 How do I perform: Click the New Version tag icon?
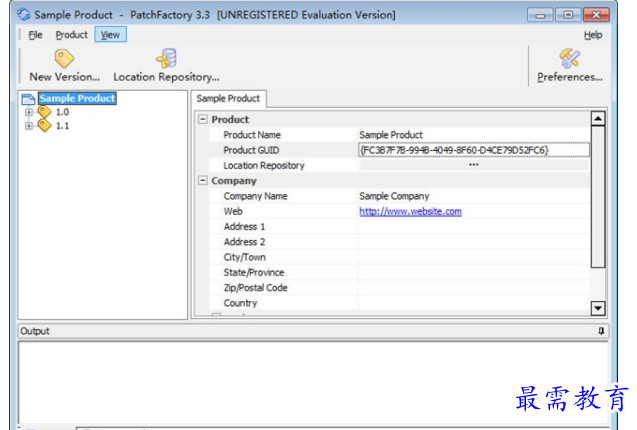(x=64, y=59)
